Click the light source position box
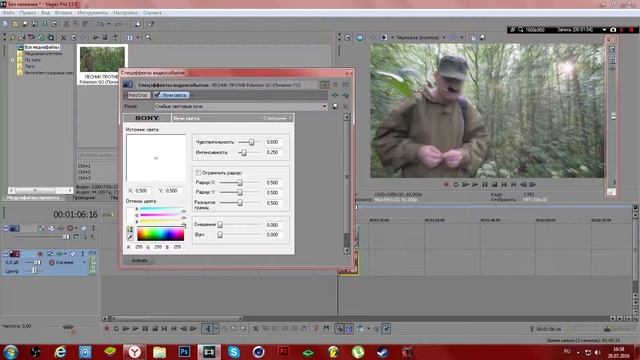This screenshot has width=640, height=360. pyautogui.click(x=156, y=158)
